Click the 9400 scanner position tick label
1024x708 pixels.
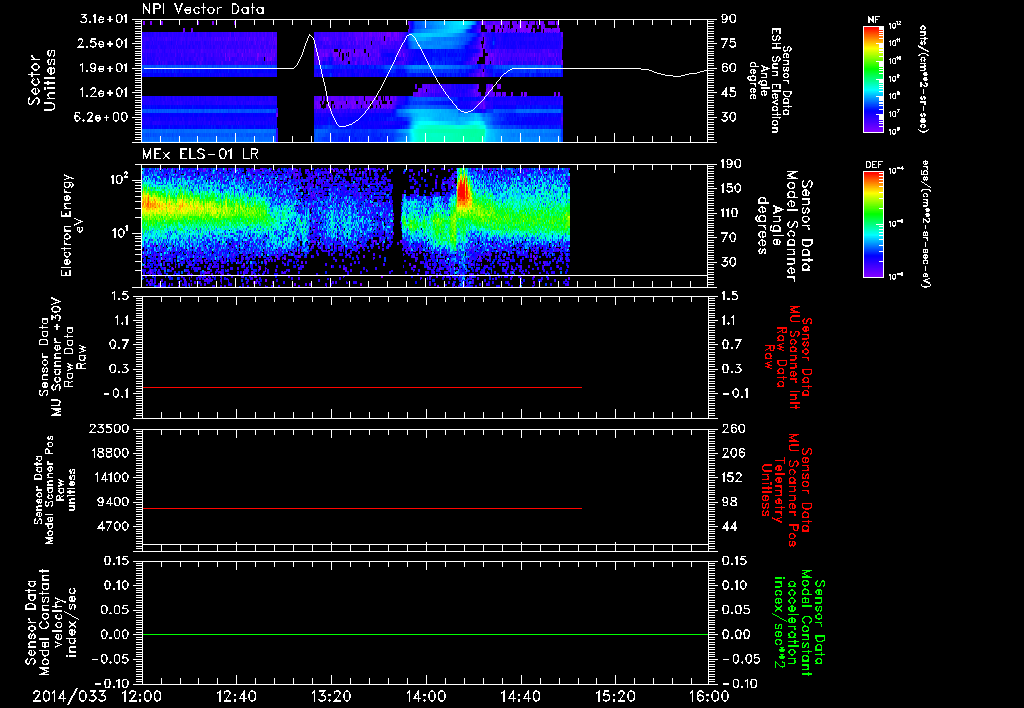(x=114, y=502)
